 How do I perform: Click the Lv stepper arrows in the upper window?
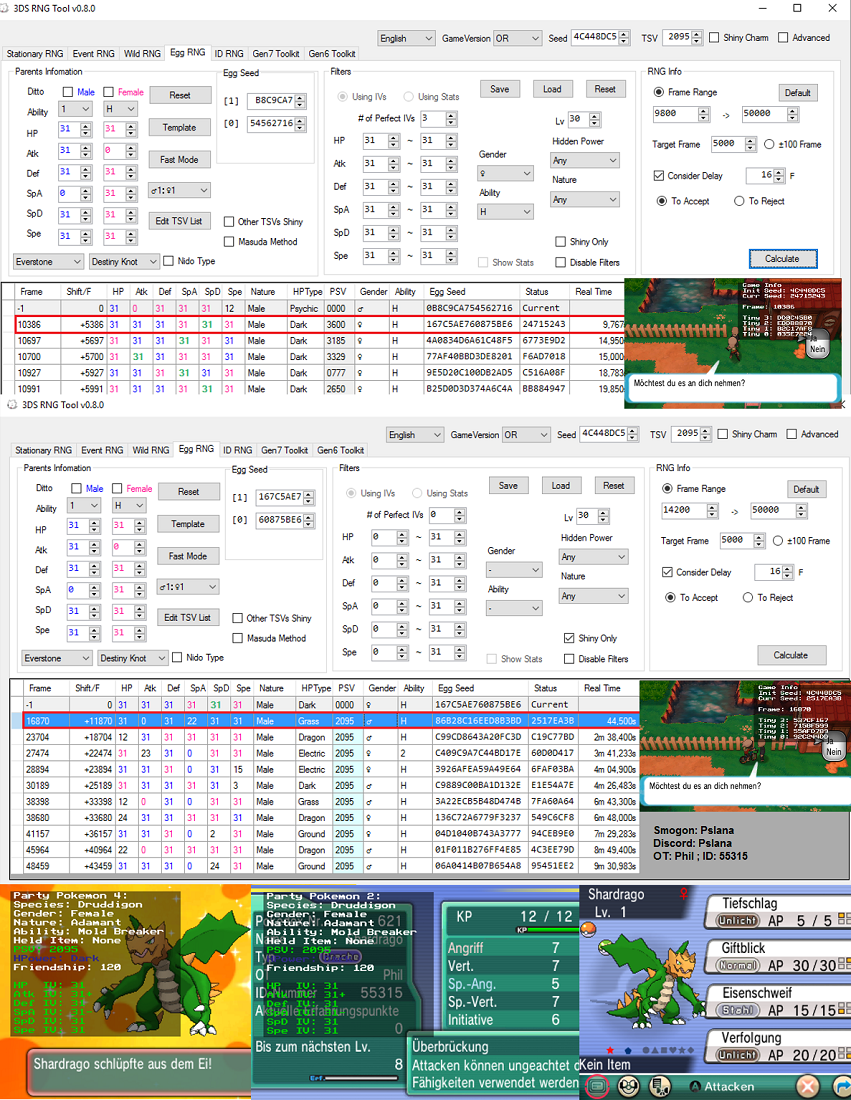[595, 120]
